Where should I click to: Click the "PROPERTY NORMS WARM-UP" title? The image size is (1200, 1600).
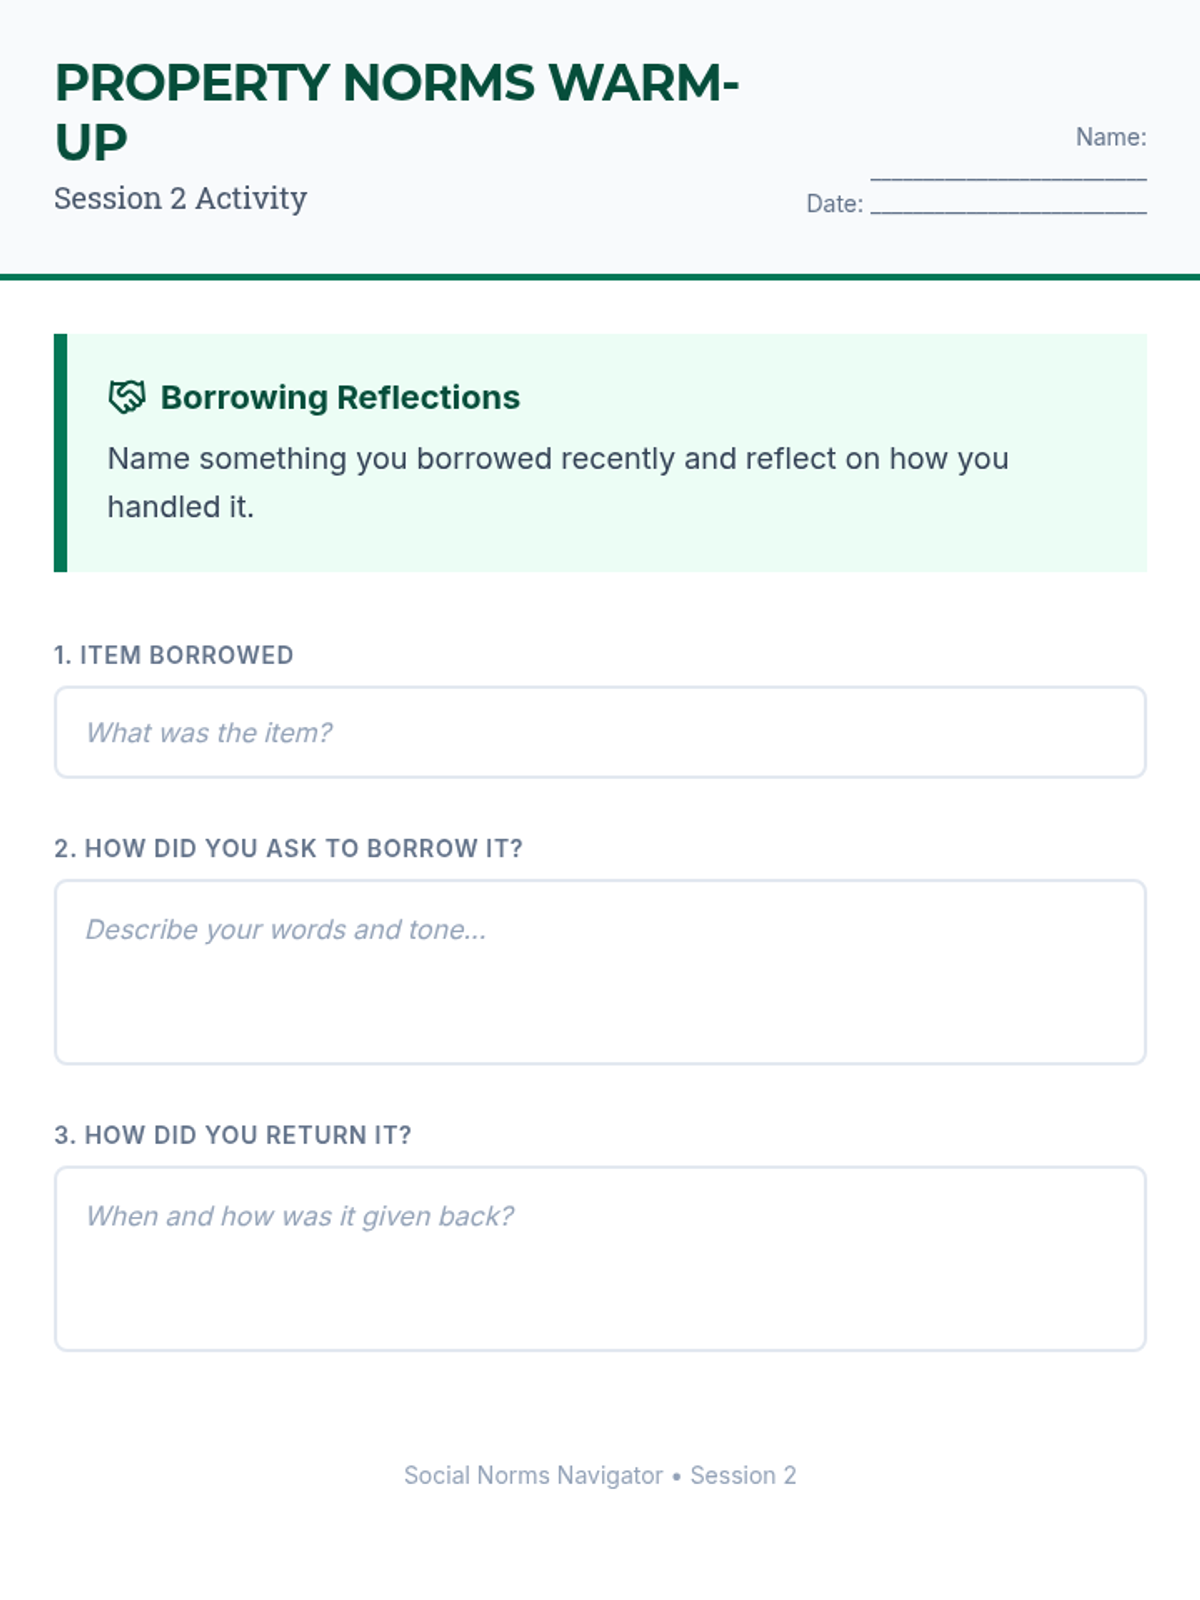[x=396, y=112]
